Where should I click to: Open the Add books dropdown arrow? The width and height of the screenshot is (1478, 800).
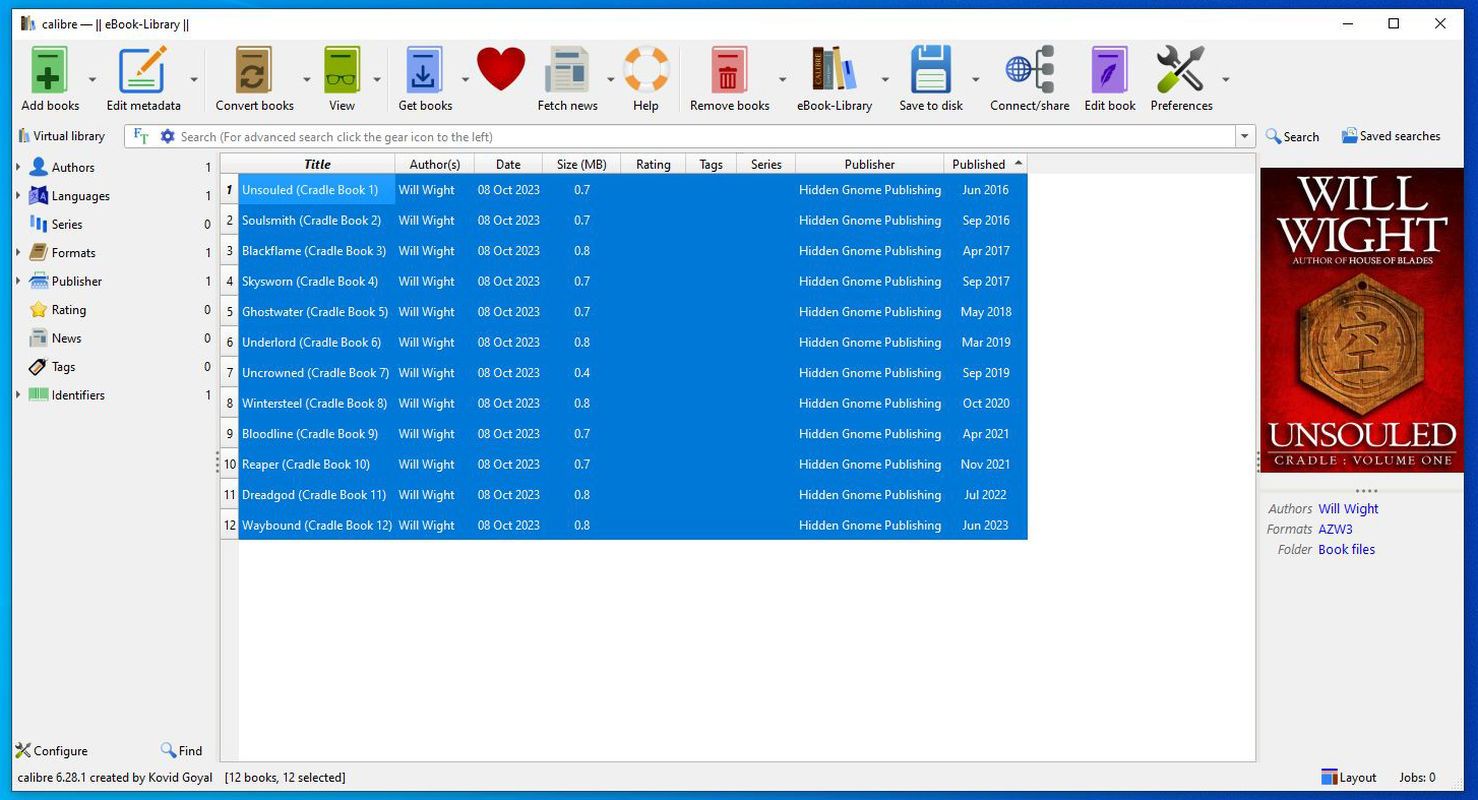pos(92,80)
